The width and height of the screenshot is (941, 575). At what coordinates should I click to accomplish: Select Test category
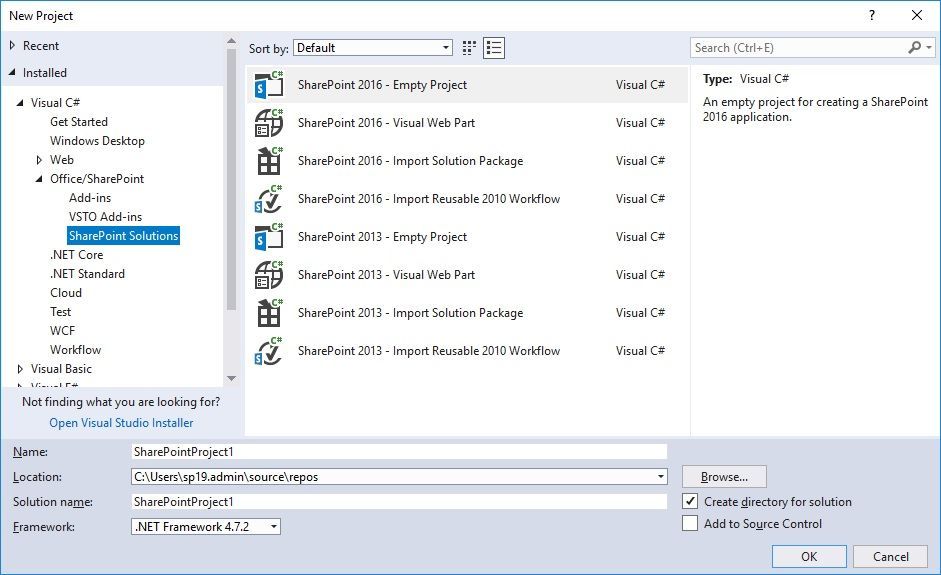61,312
